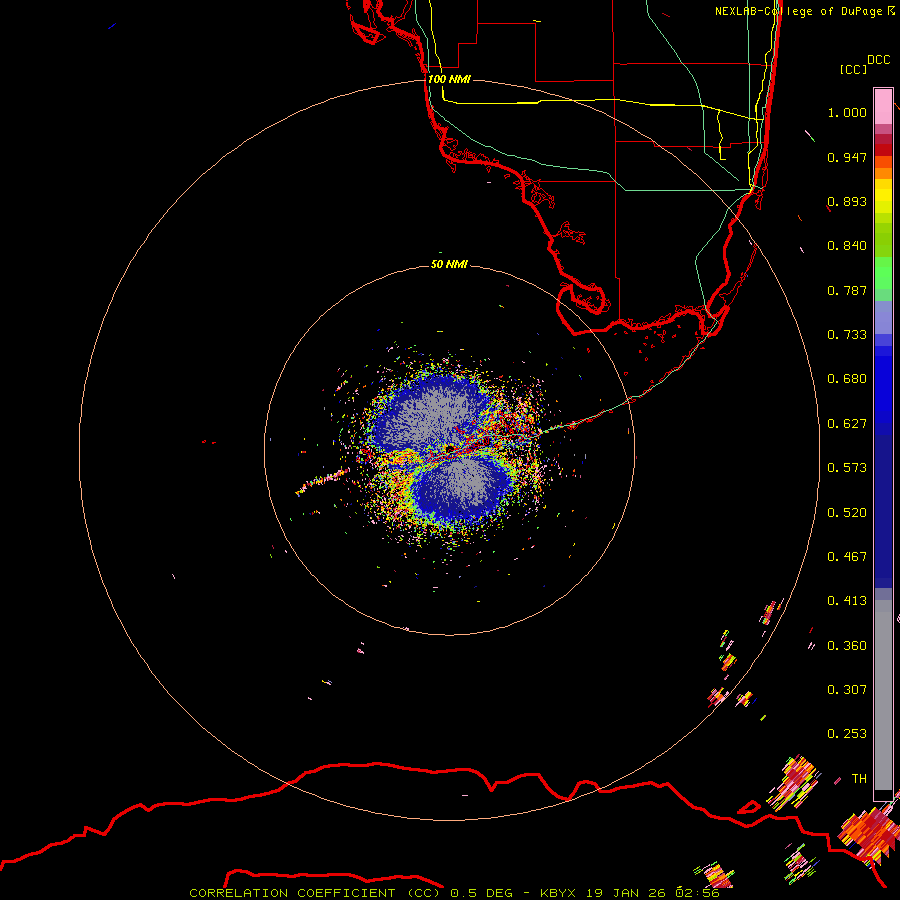
Task: Click the 0.307 scale value
Action: [x=847, y=690]
